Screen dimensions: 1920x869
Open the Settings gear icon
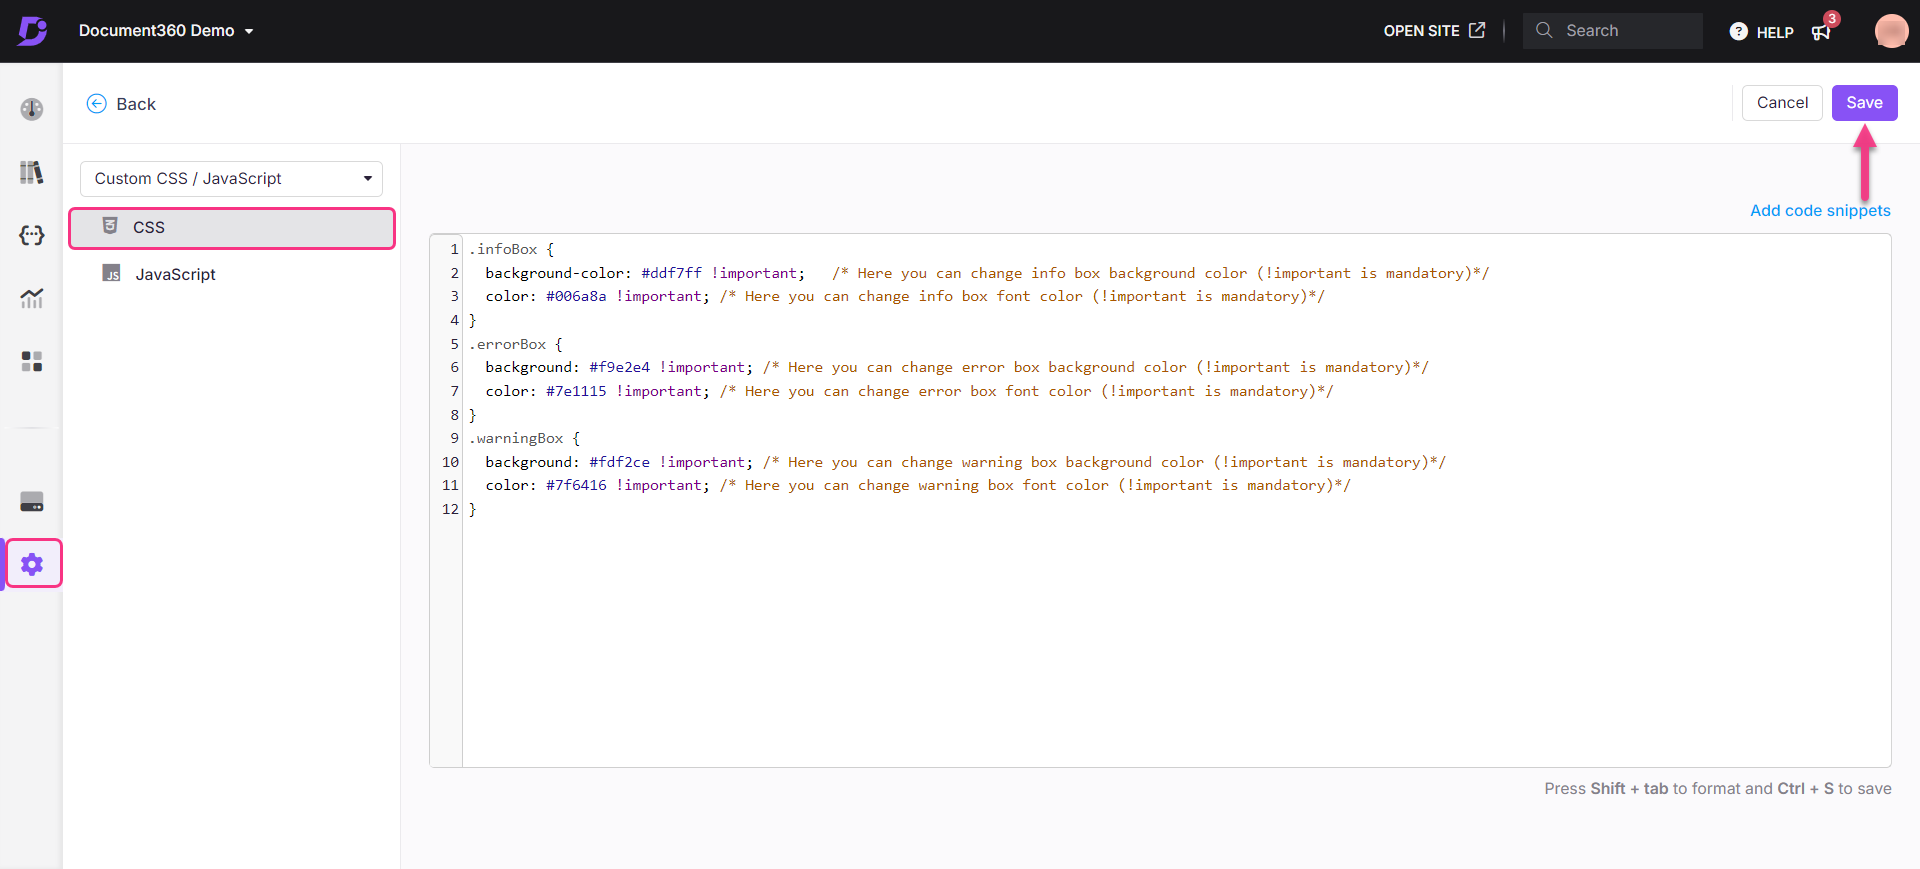pyautogui.click(x=32, y=564)
